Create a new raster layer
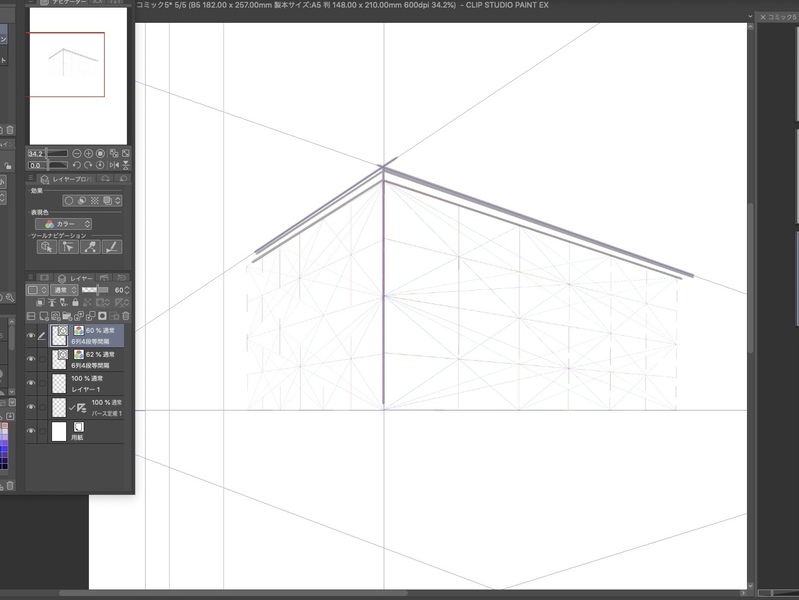The width and height of the screenshot is (799, 600). (44, 316)
